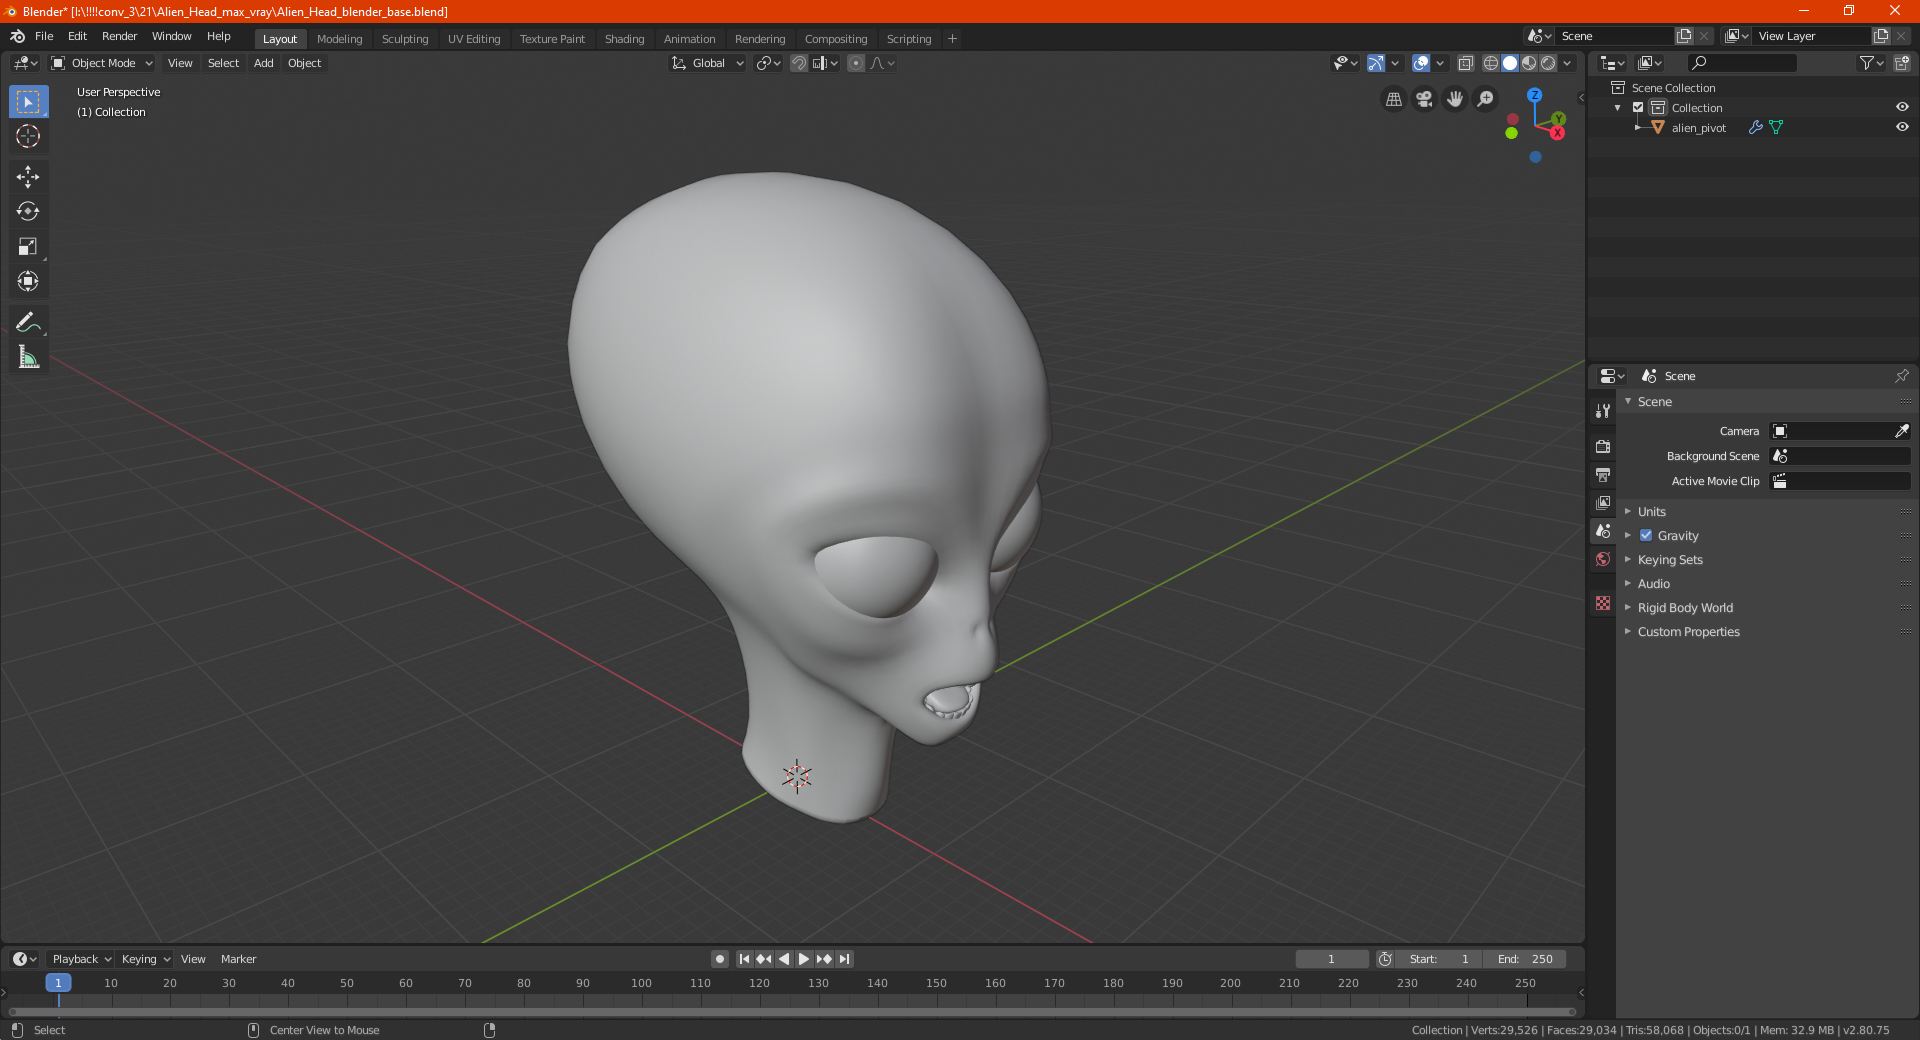Click the End frame field
The width and height of the screenshot is (1920, 1040).
click(1524, 959)
